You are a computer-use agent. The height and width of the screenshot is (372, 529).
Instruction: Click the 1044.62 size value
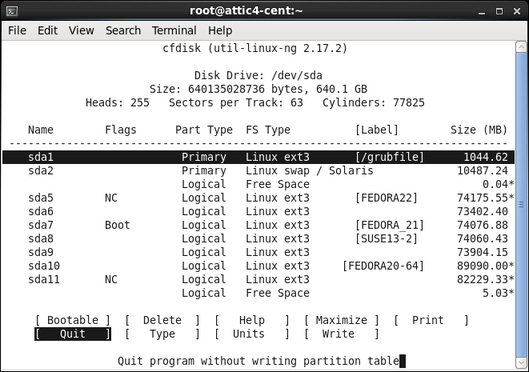tap(485, 157)
